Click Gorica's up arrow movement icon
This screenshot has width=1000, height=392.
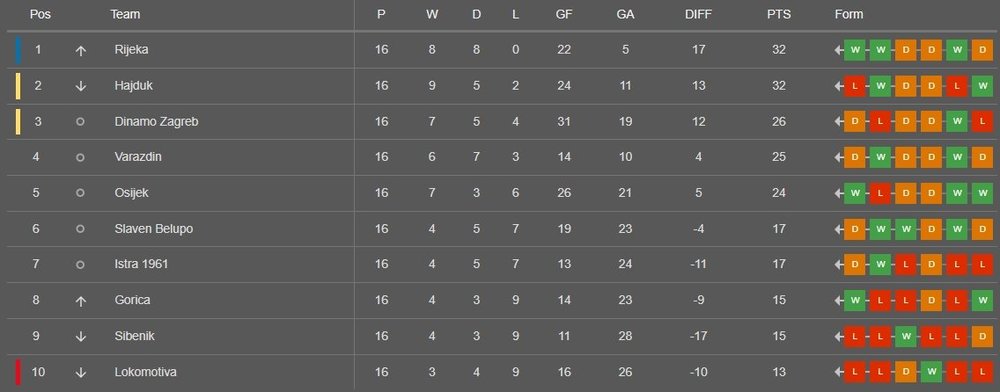click(80, 301)
